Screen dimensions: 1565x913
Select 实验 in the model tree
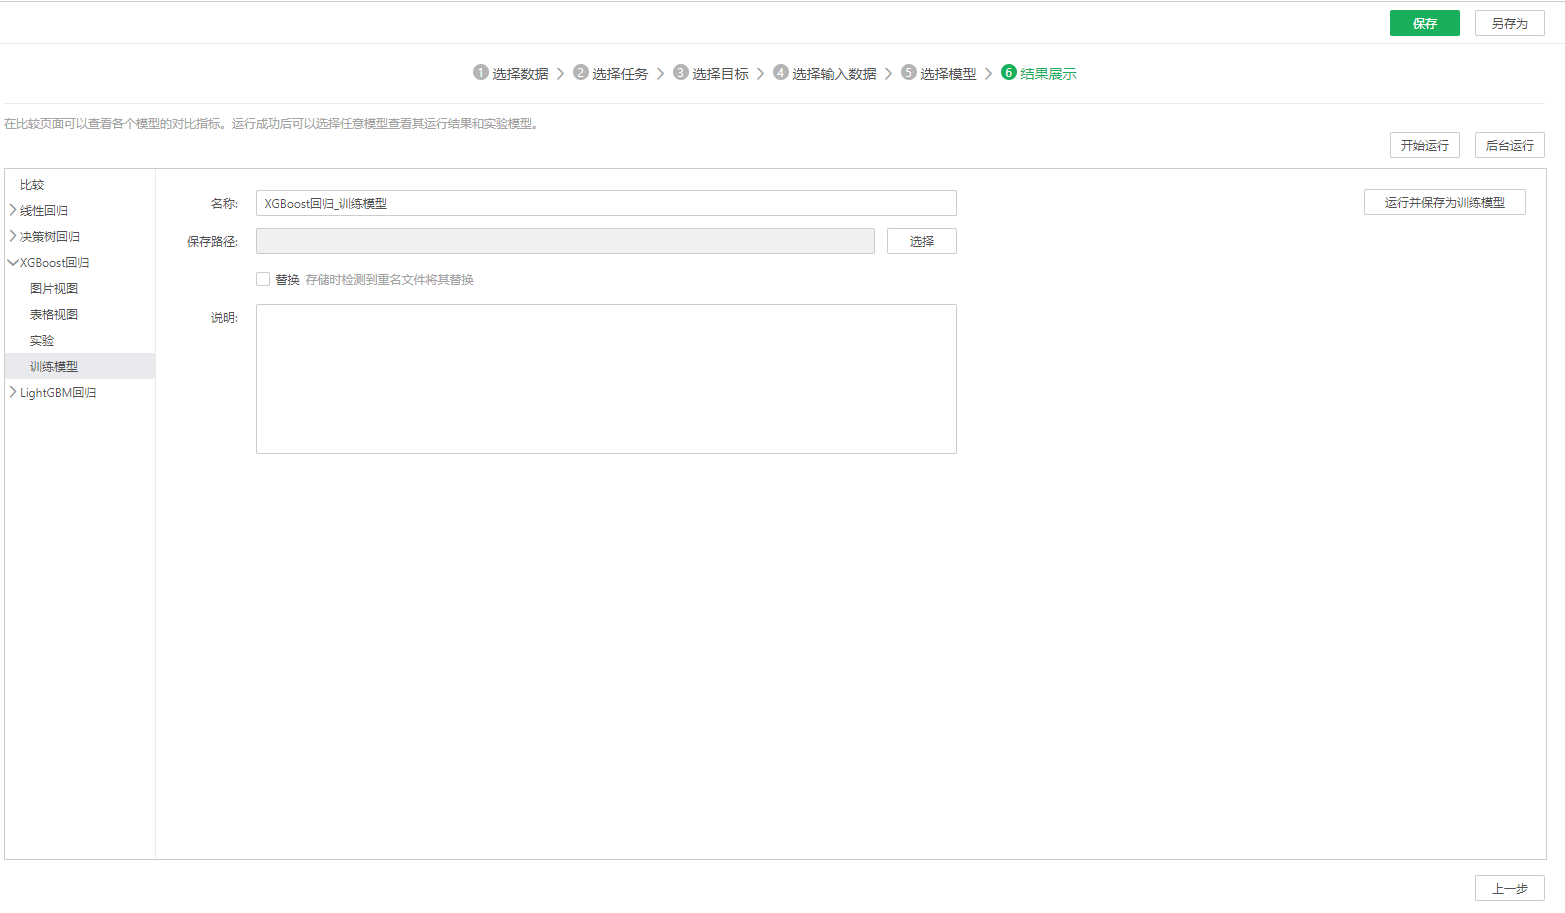coord(42,341)
